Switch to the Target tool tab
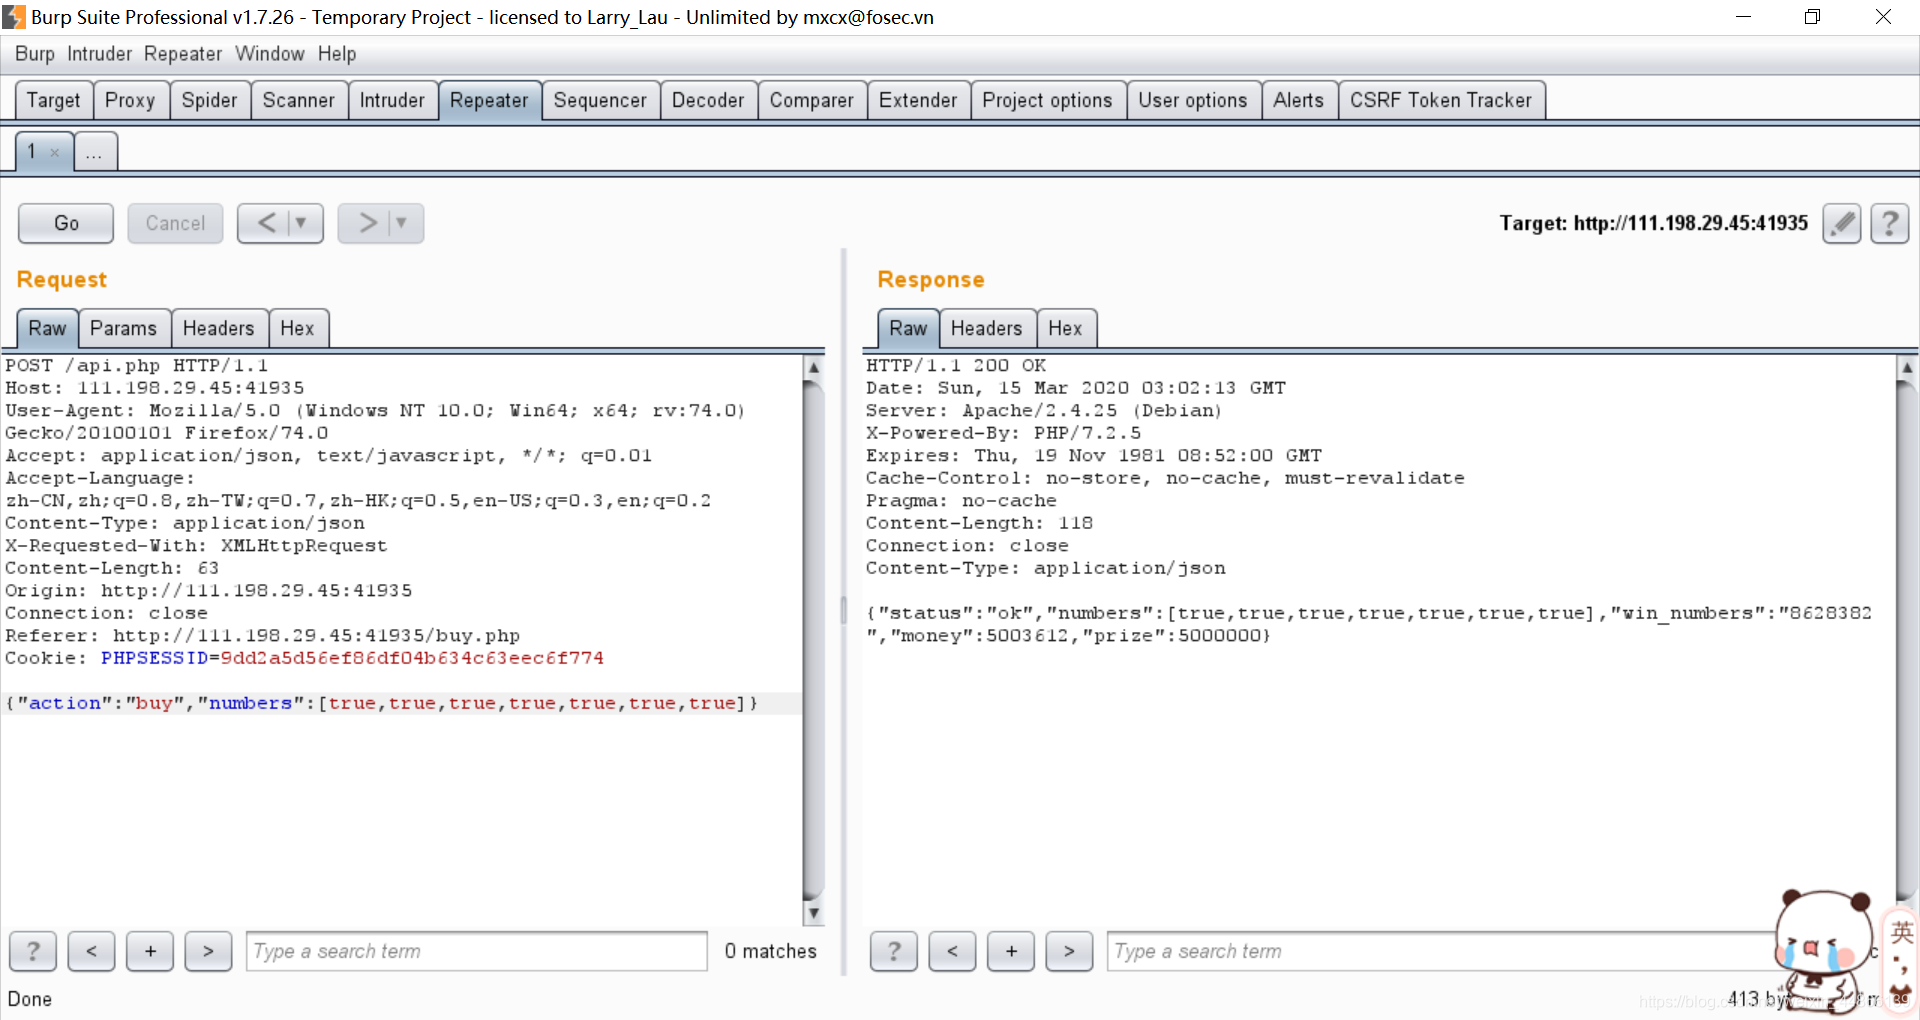The width and height of the screenshot is (1920, 1020). pos(54,100)
